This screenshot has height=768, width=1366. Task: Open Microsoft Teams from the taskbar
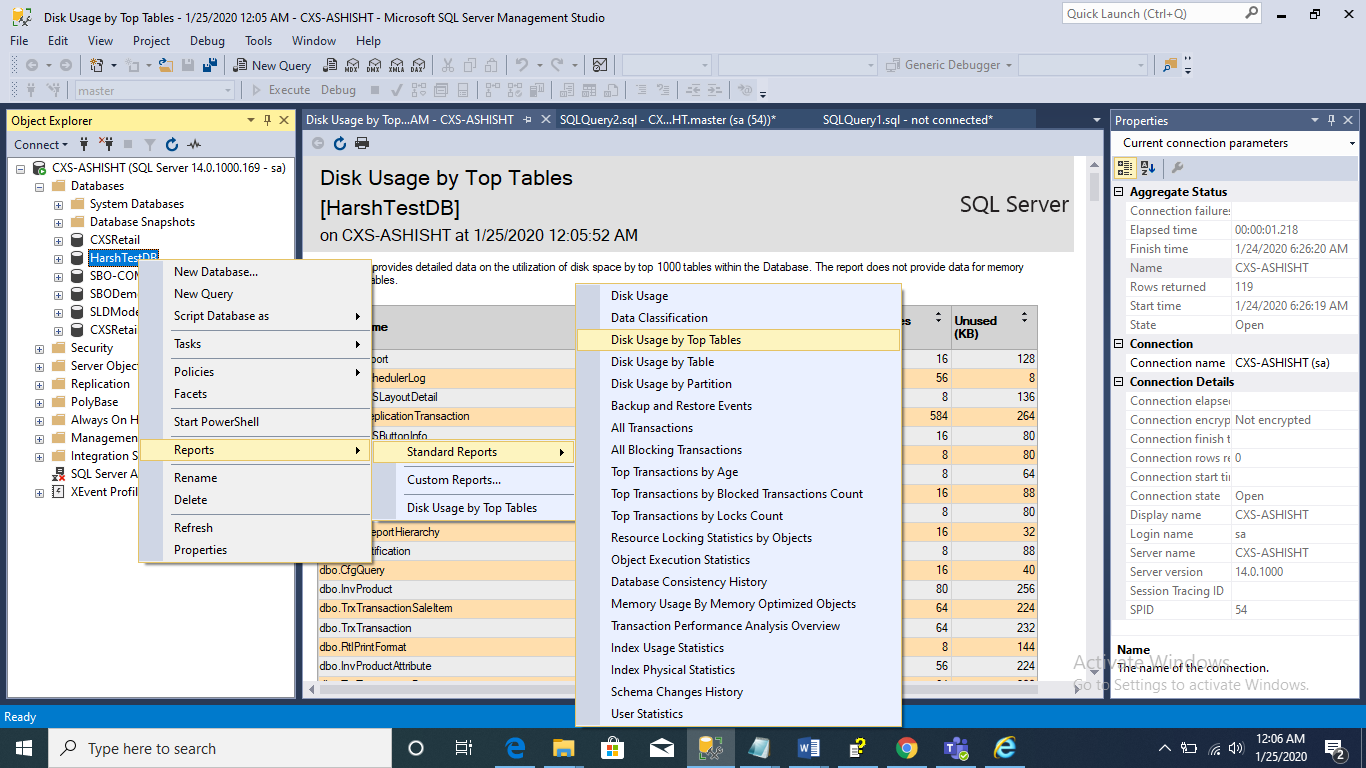956,748
